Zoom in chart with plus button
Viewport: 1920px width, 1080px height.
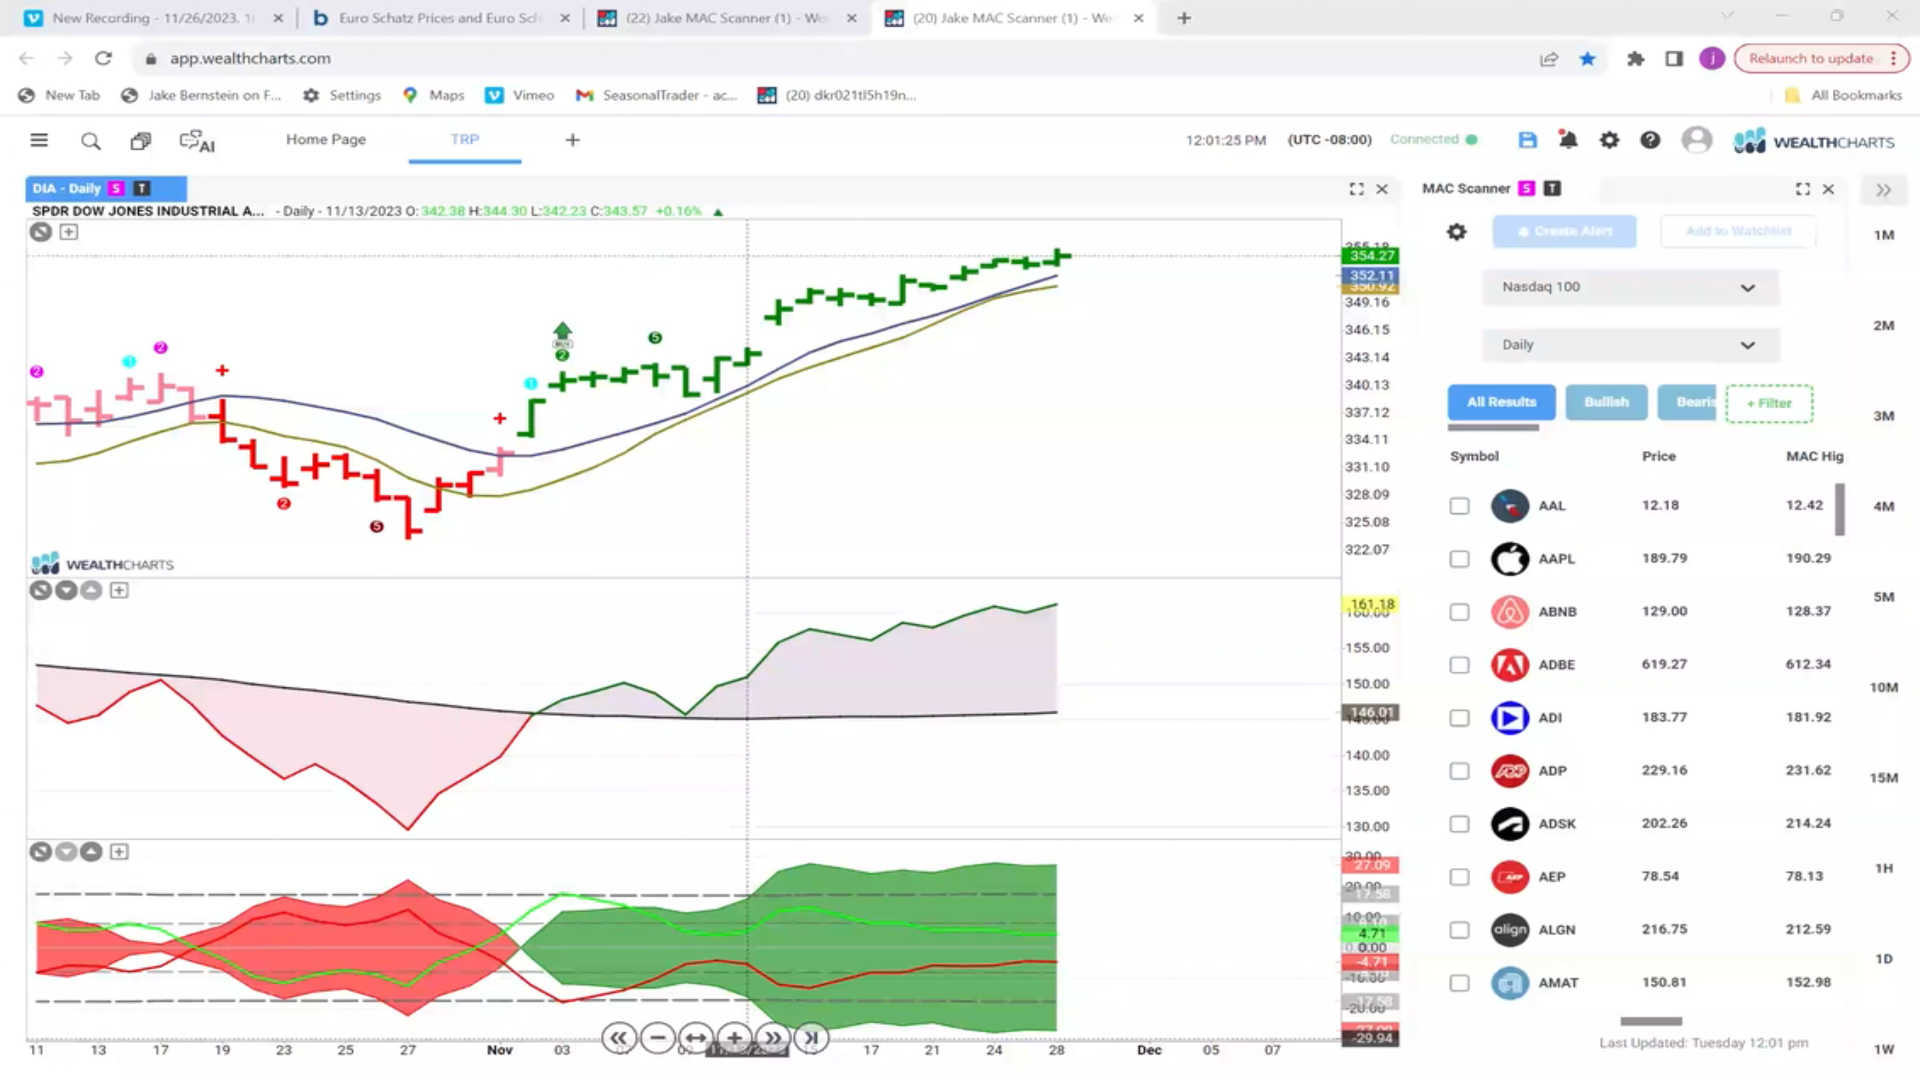tap(734, 1038)
